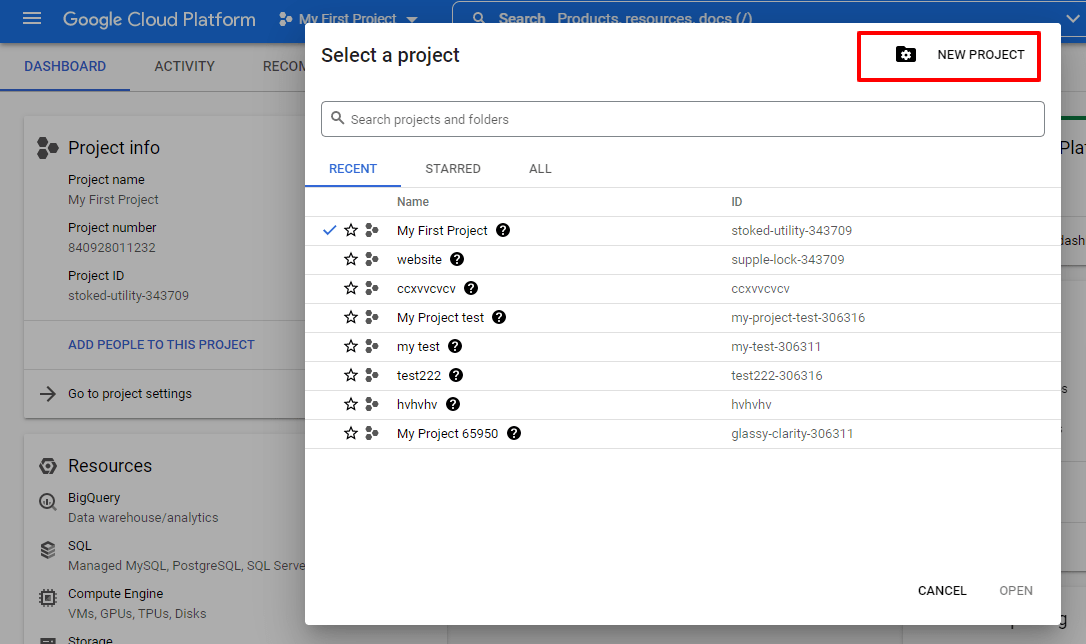Focus the Search projects and folders field
This screenshot has height=644, width=1086.
(682, 119)
